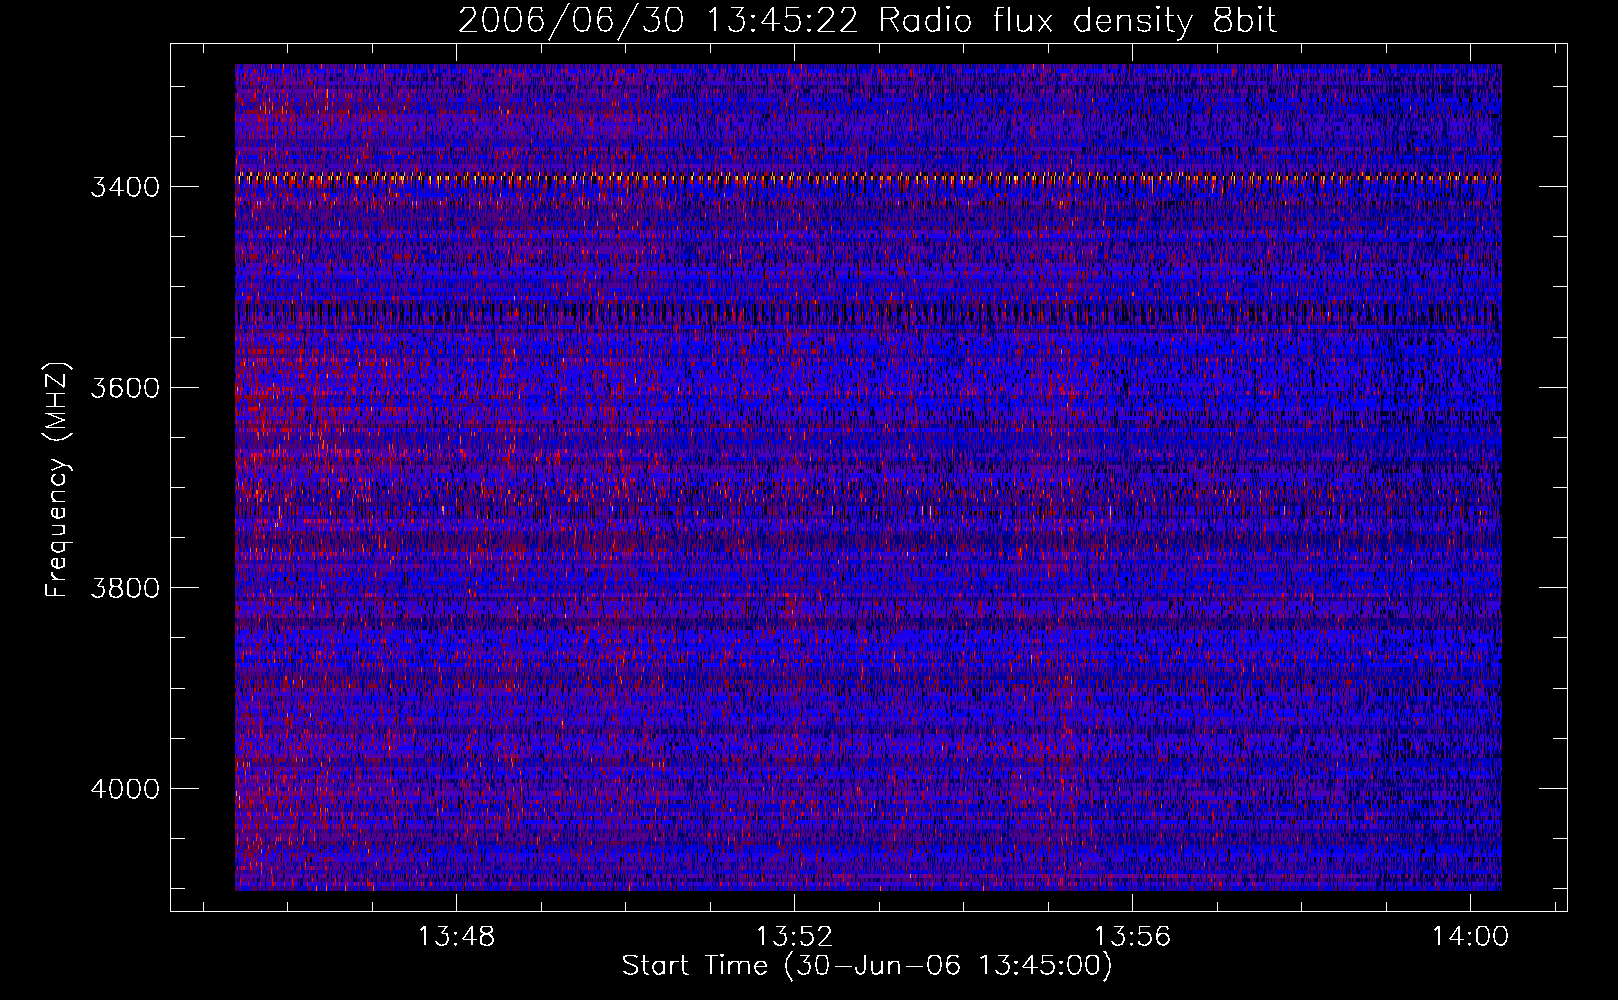Image resolution: width=1618 pixels, height=1000 pixels.
Task: Select the 3400 frequency axis label
Action: (125, 187)
